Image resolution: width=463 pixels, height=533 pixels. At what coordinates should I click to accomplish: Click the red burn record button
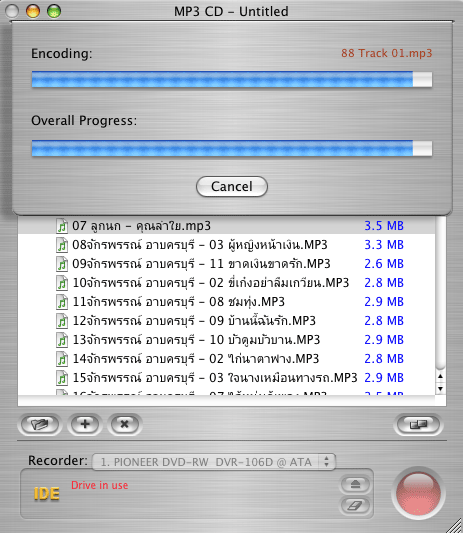(x=418, y=493)
